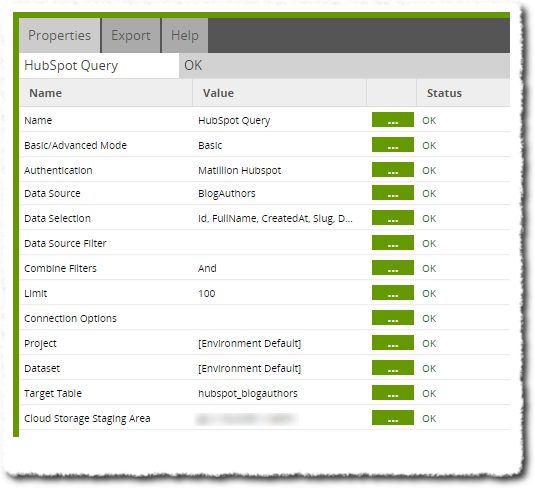Click the blurred Cloud Storage Staging Area value
This screenshot has width=535, height=488.
coord(246,419)
